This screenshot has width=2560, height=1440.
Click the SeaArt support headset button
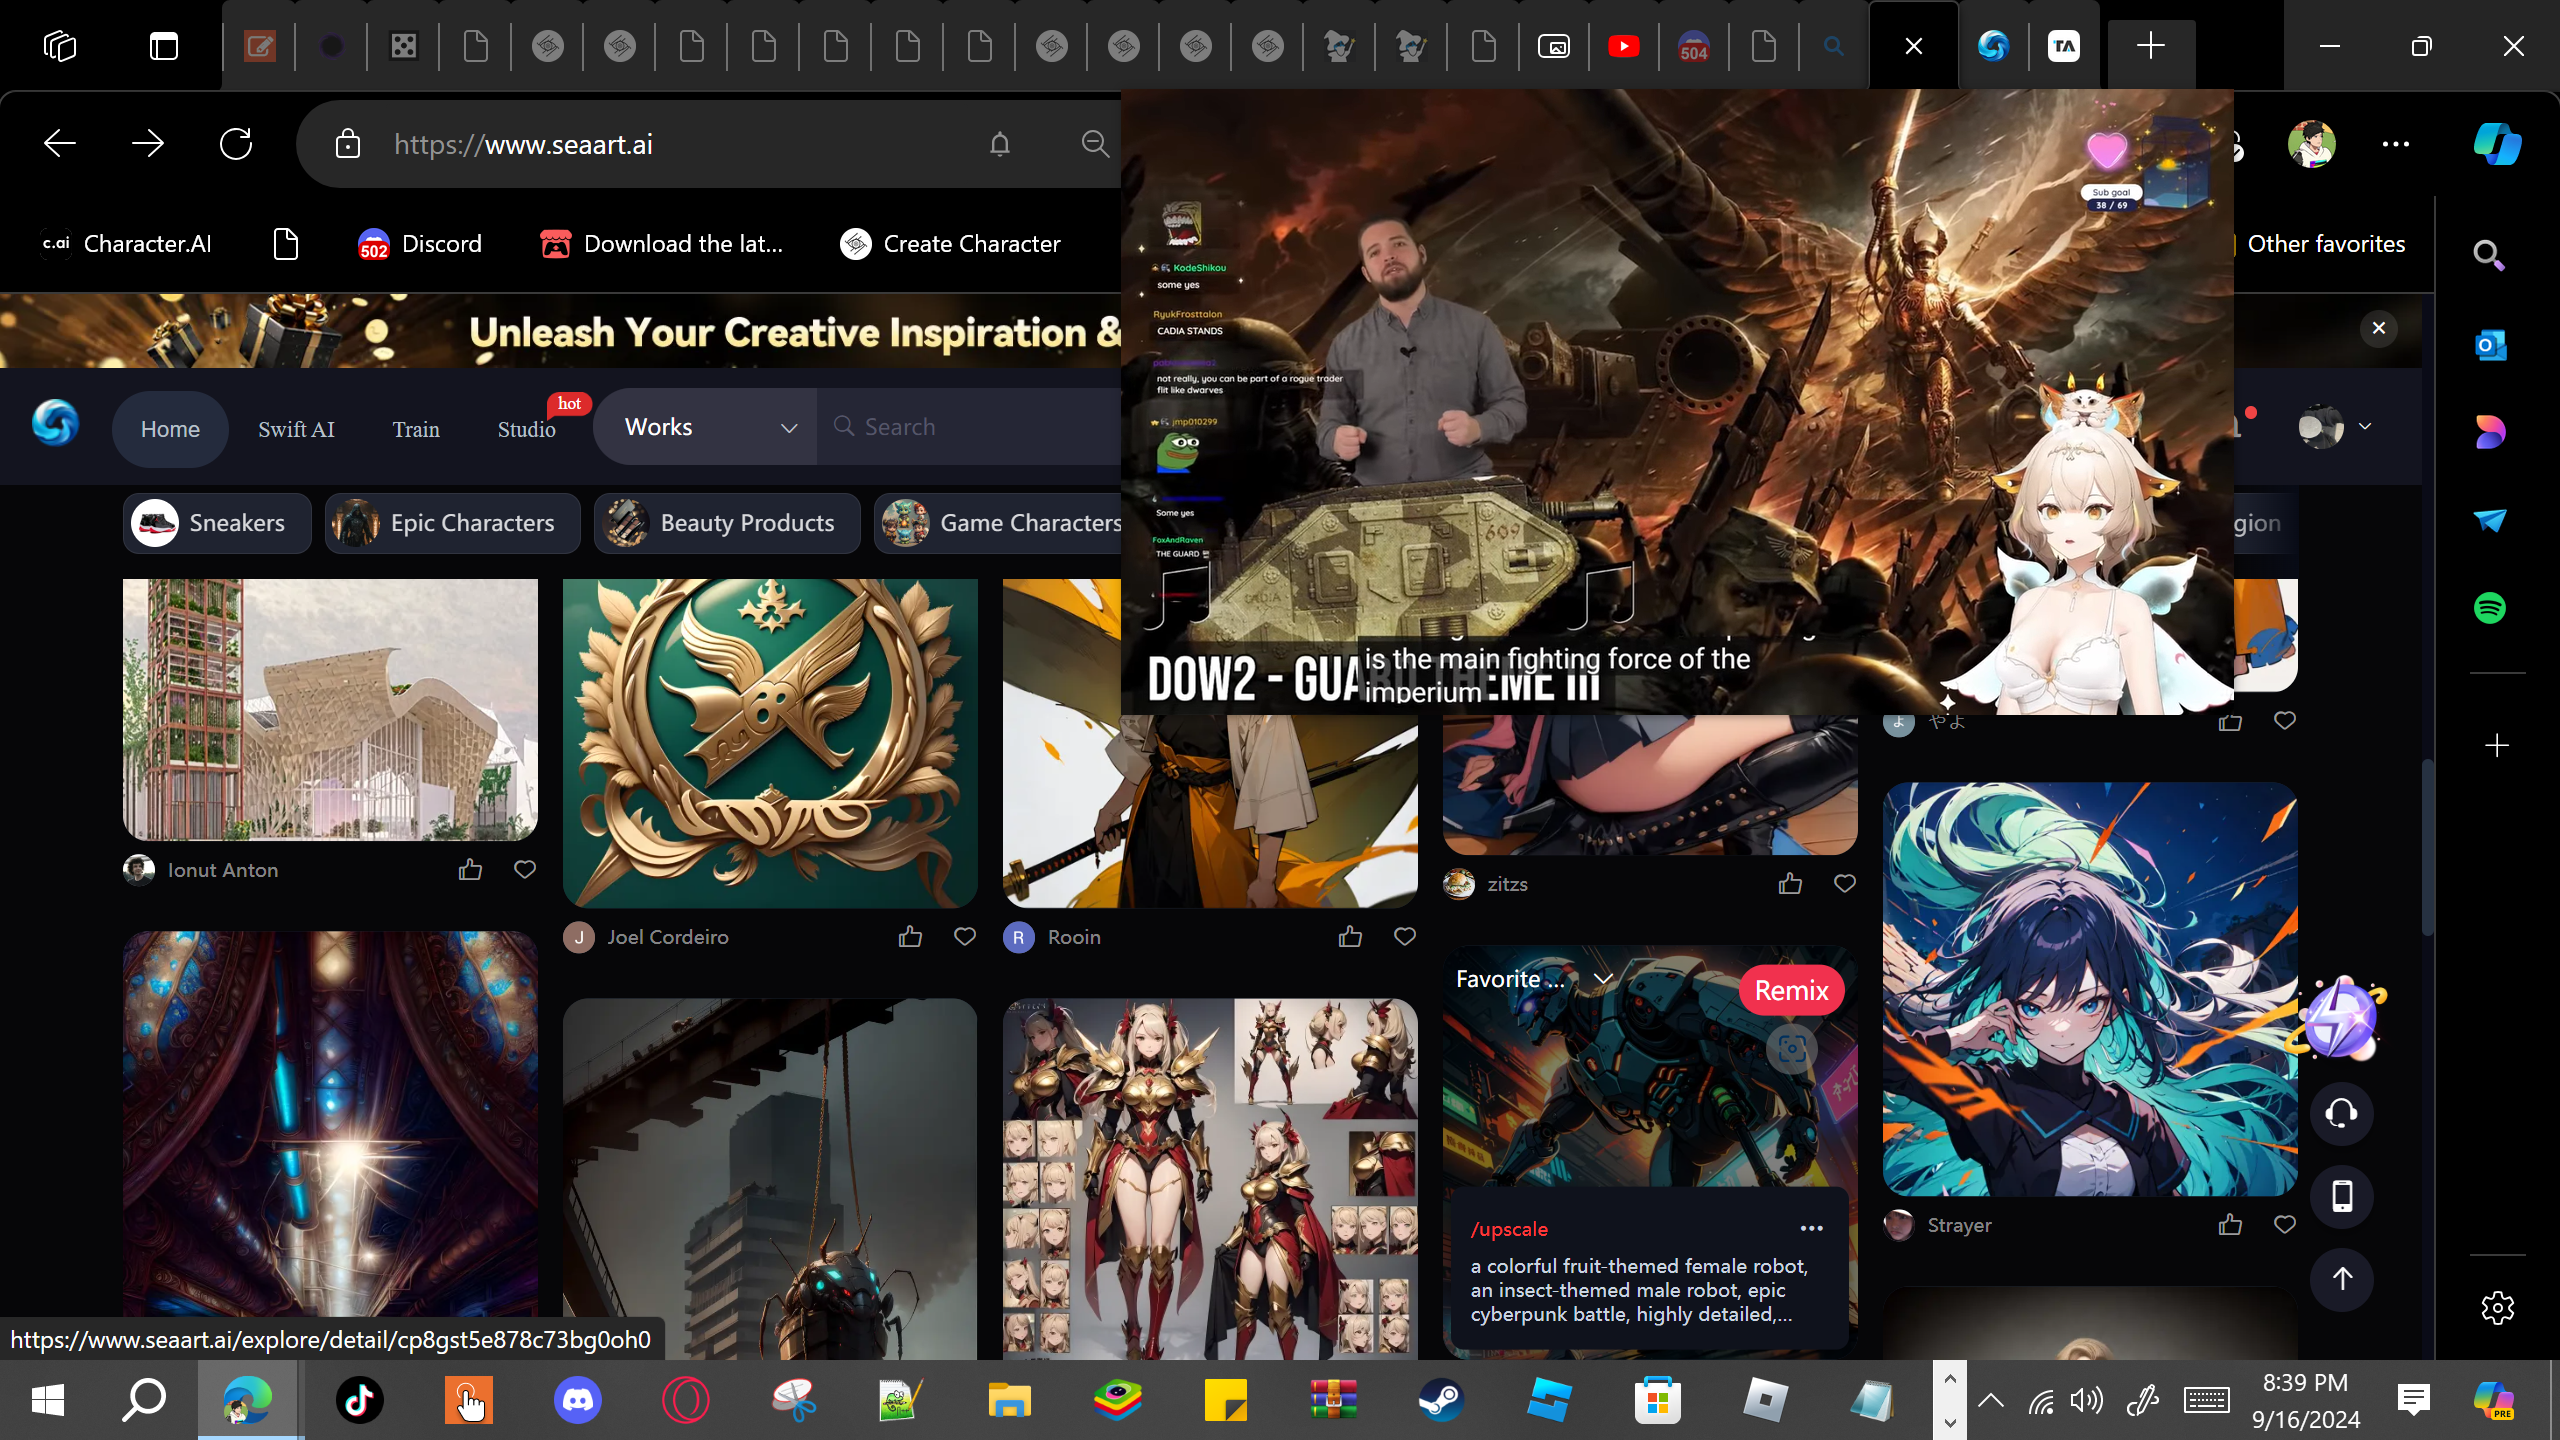point(2342,1113)
